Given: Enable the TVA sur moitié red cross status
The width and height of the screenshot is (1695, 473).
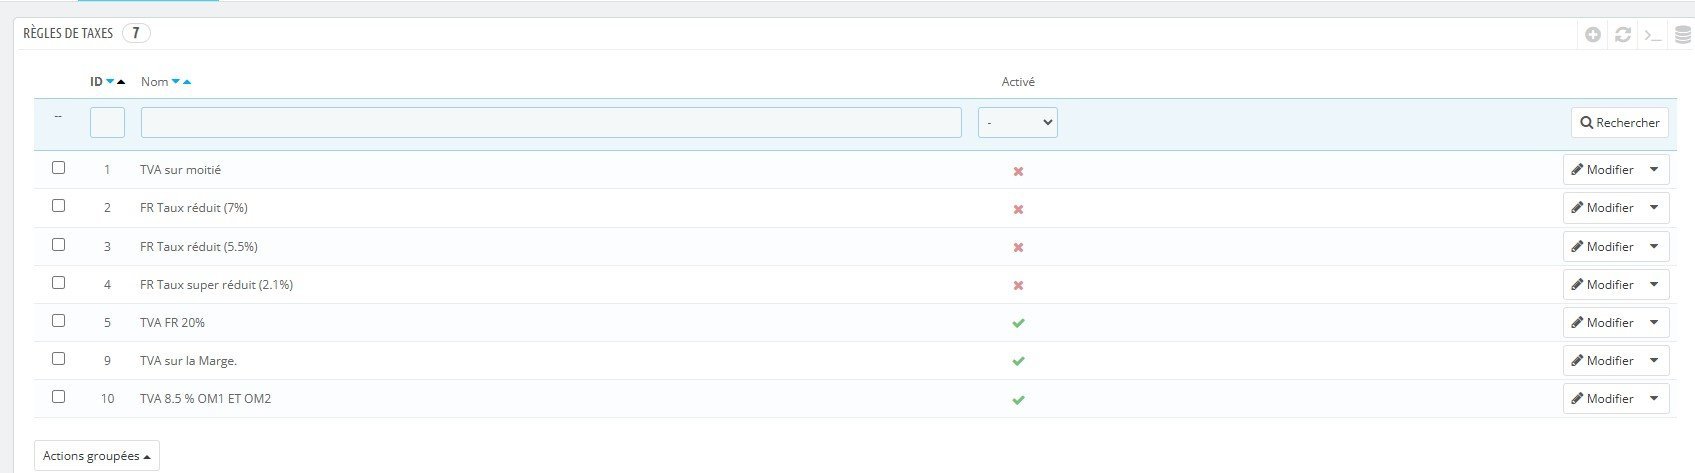Looking at the screenshot, I should (1018, 171).
